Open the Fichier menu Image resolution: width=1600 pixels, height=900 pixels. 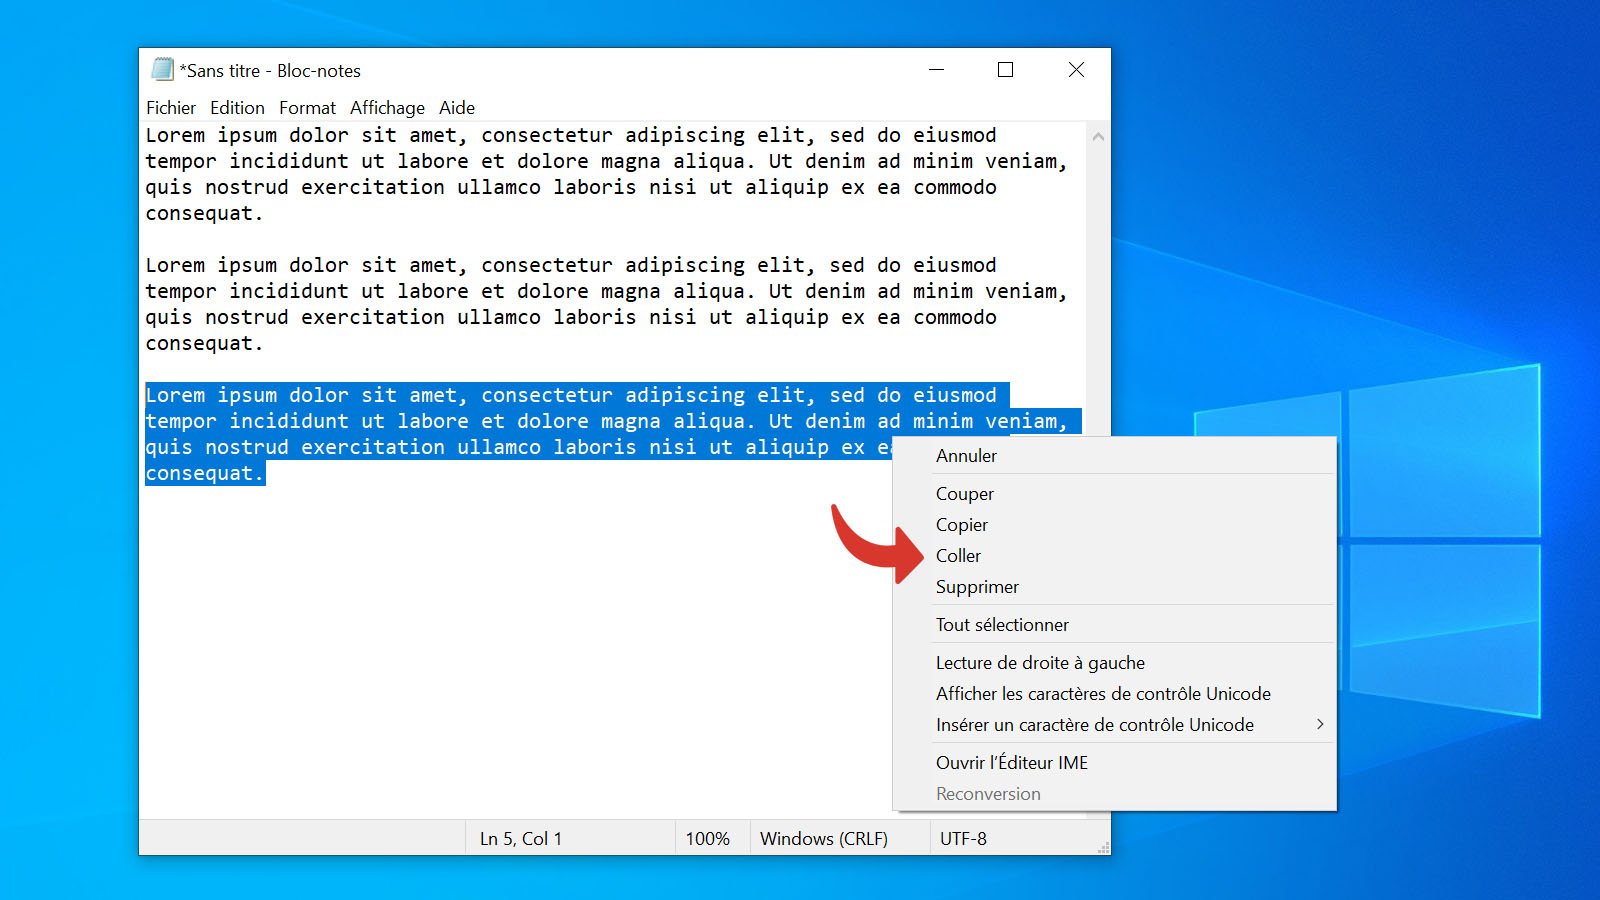pos(171,108)
